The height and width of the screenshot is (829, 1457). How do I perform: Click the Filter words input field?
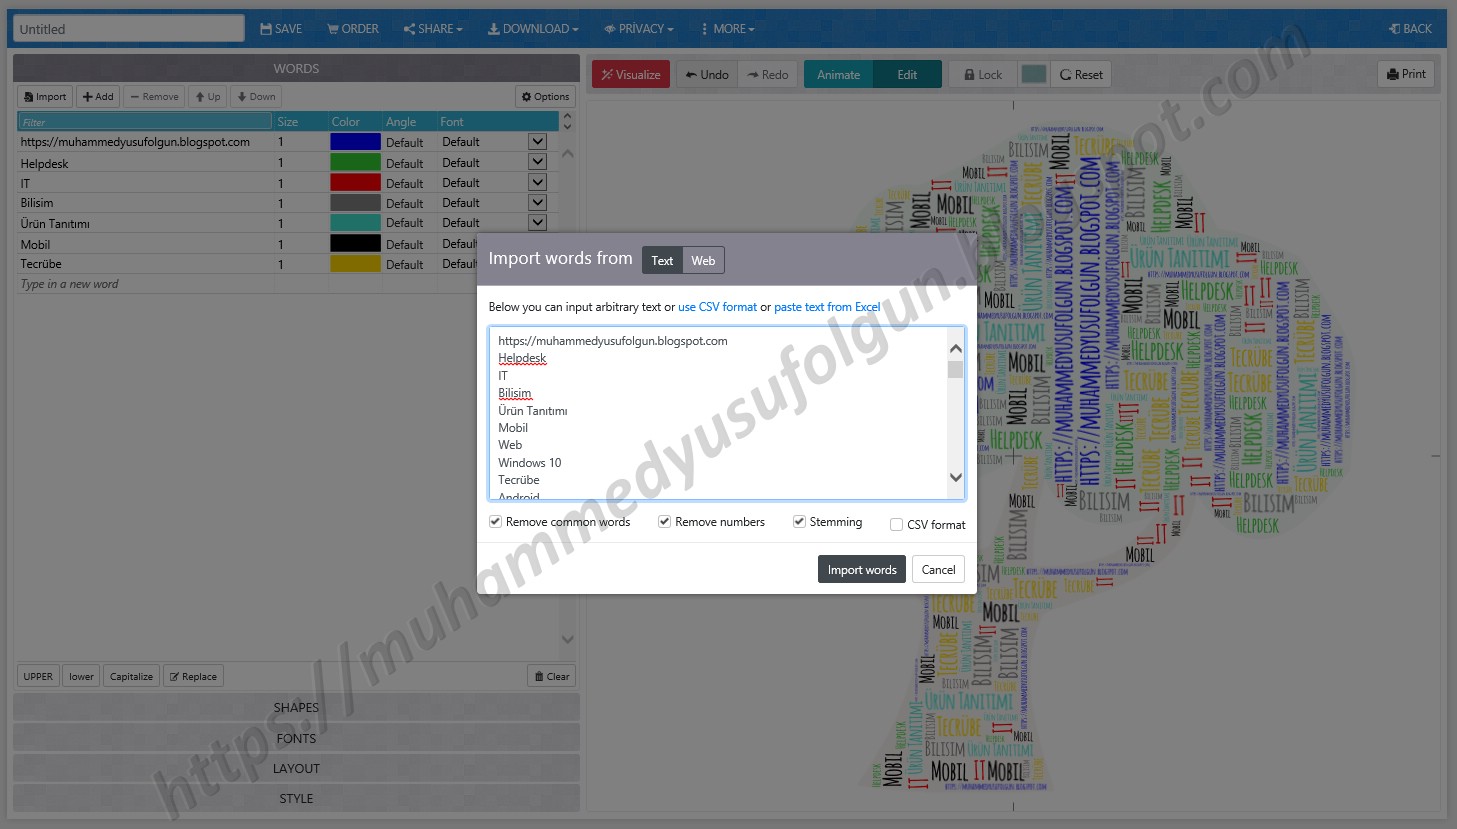pyautogui.click(x=145, y=122)
